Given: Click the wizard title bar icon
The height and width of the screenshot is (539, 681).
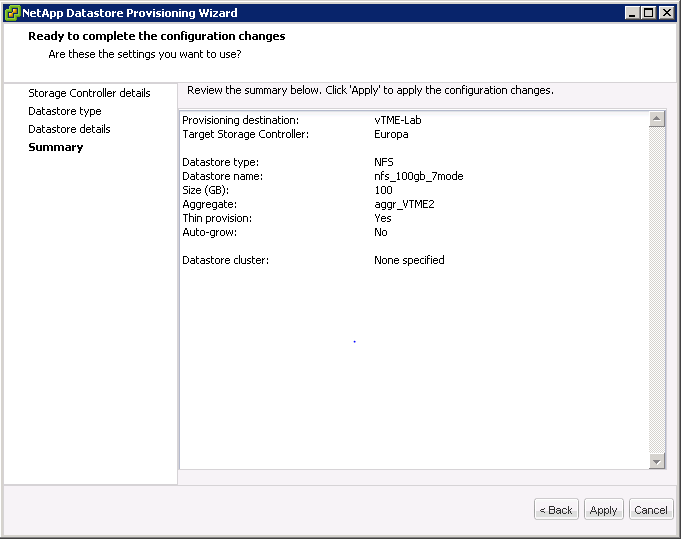Looking at the screenshot, I should tap(12, 13).
